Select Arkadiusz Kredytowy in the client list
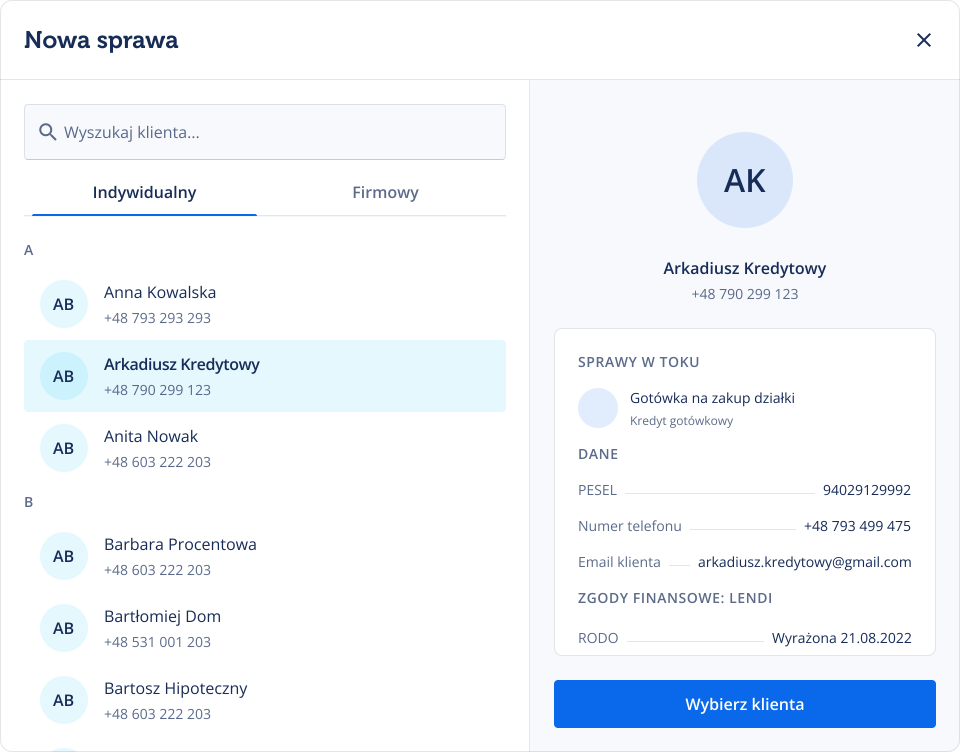Screen dimensions: 960x752 (x=264, y=376)
